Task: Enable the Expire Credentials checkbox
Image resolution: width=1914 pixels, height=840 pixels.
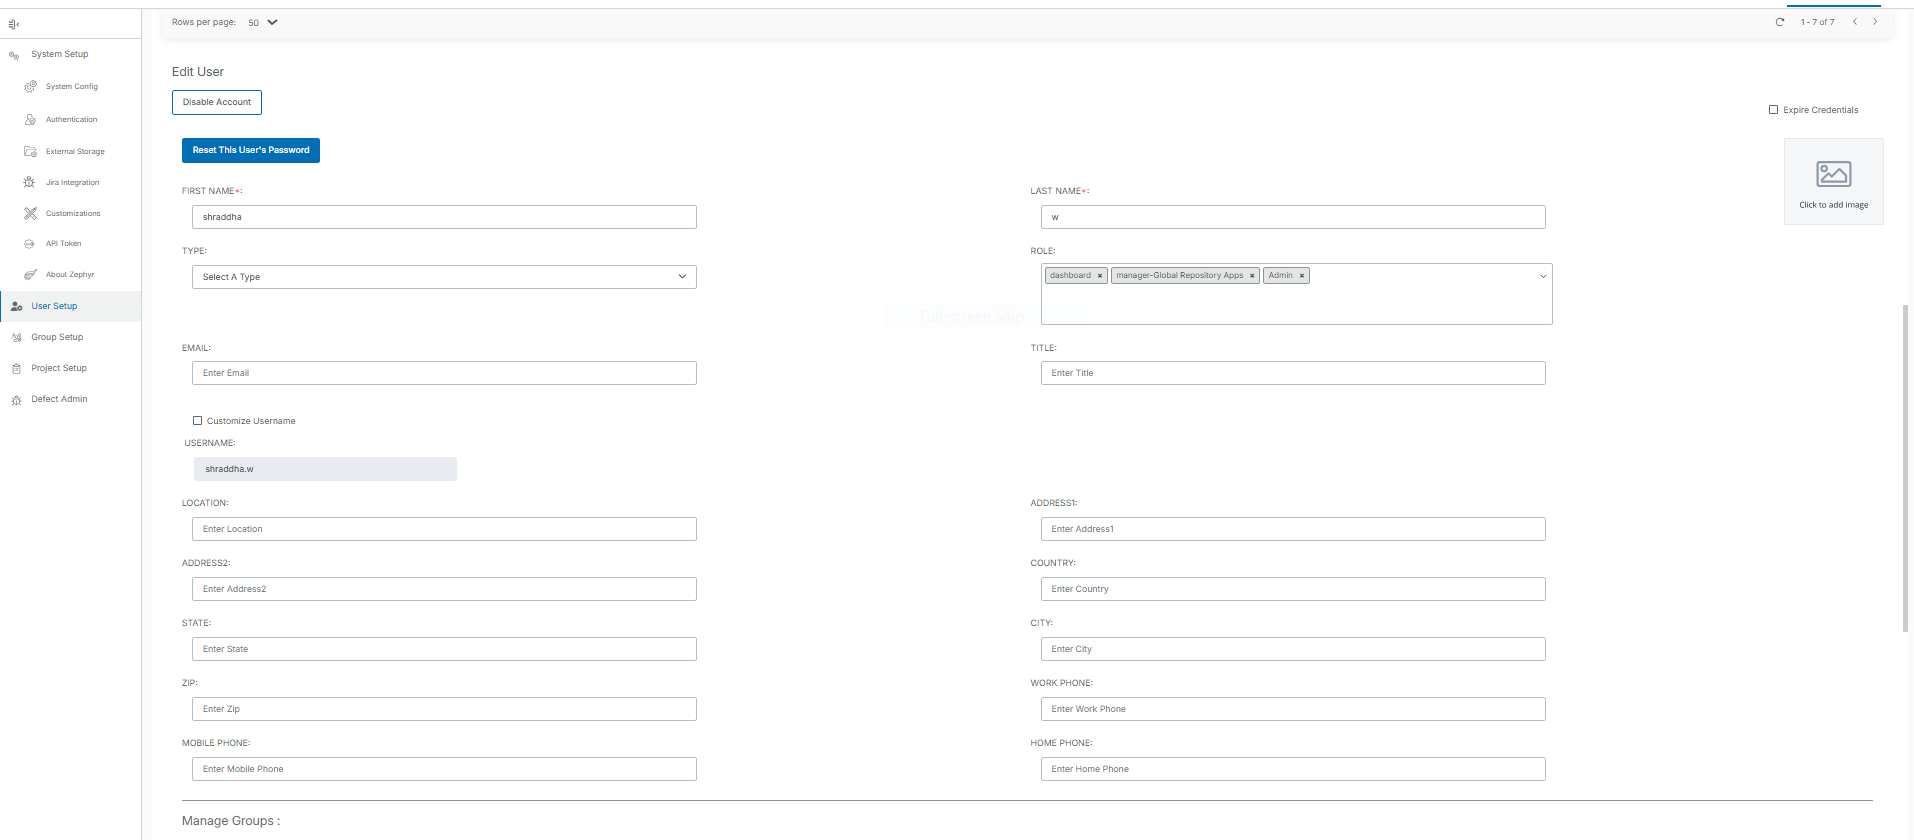Action: (1774, 110)
